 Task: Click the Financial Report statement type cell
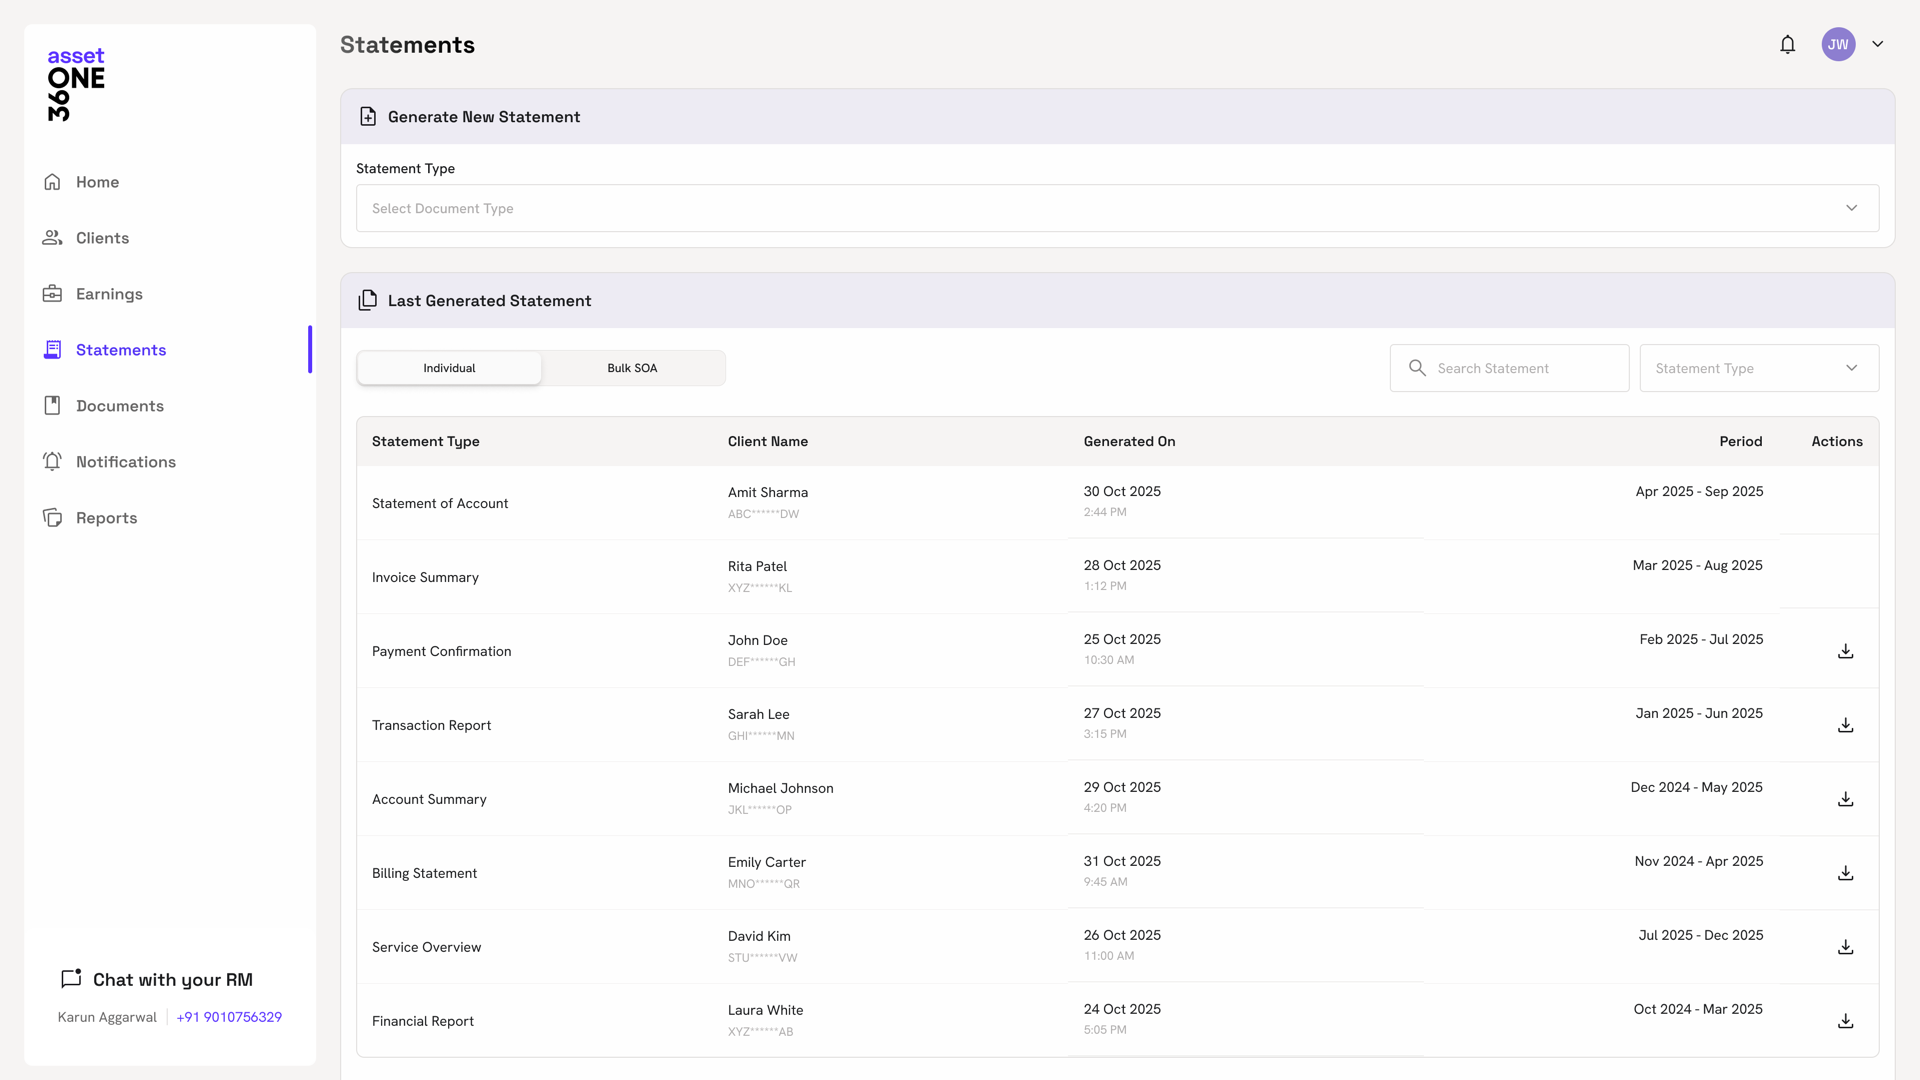tap(422, 1021)
